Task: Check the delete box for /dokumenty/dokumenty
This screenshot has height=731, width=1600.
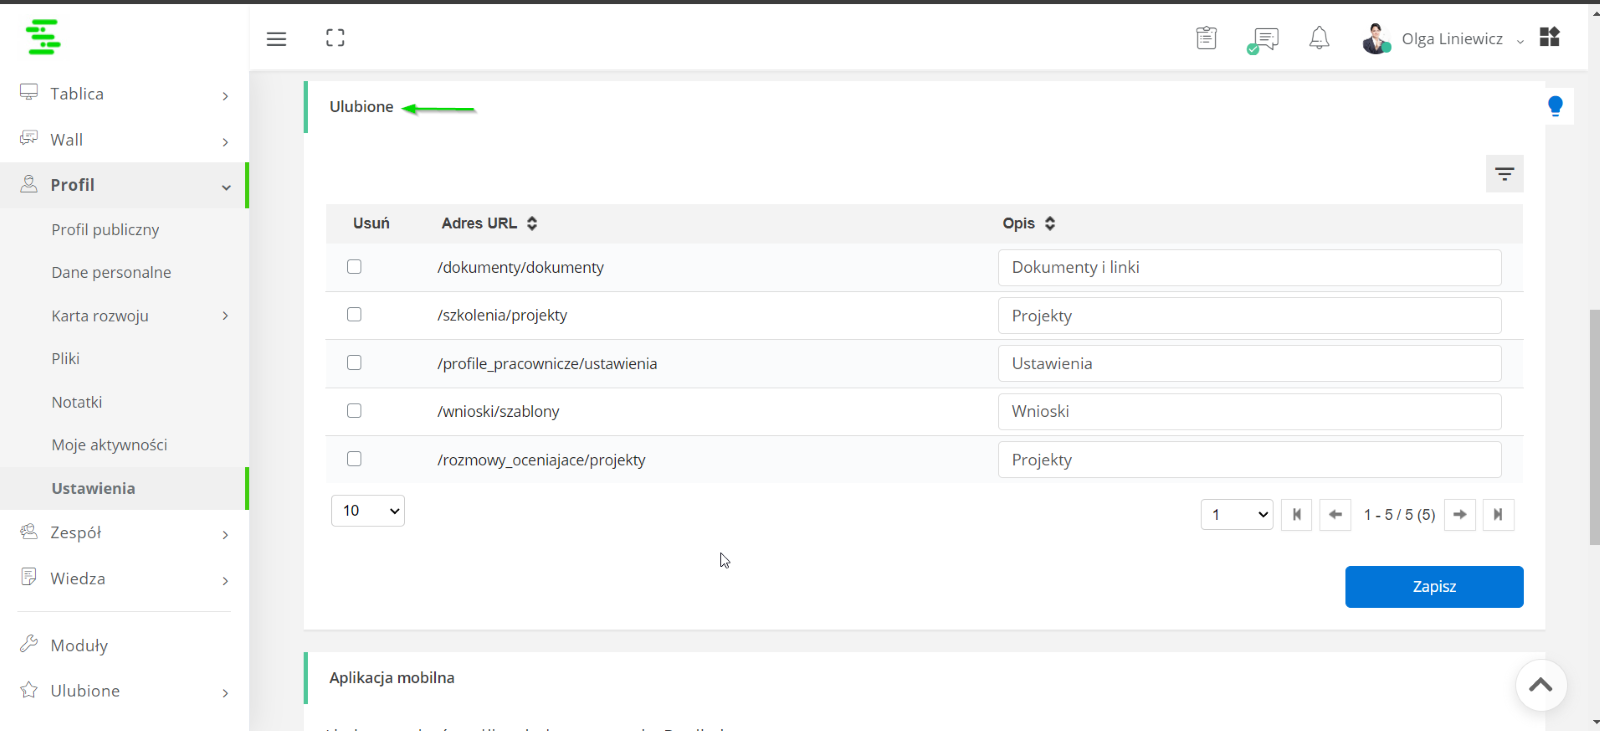Action: point(354,266)
